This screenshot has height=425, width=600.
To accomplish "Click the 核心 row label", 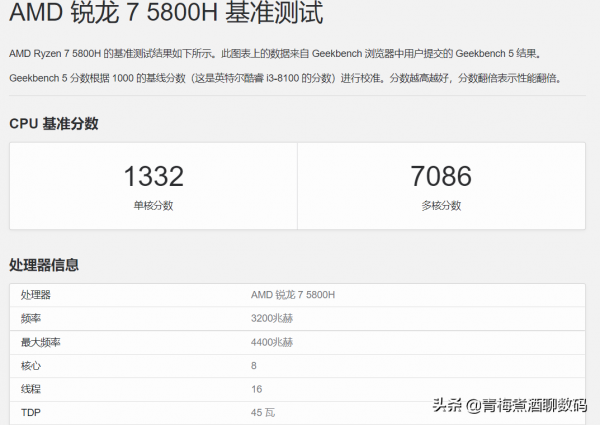I will click(x=31, y=366).
